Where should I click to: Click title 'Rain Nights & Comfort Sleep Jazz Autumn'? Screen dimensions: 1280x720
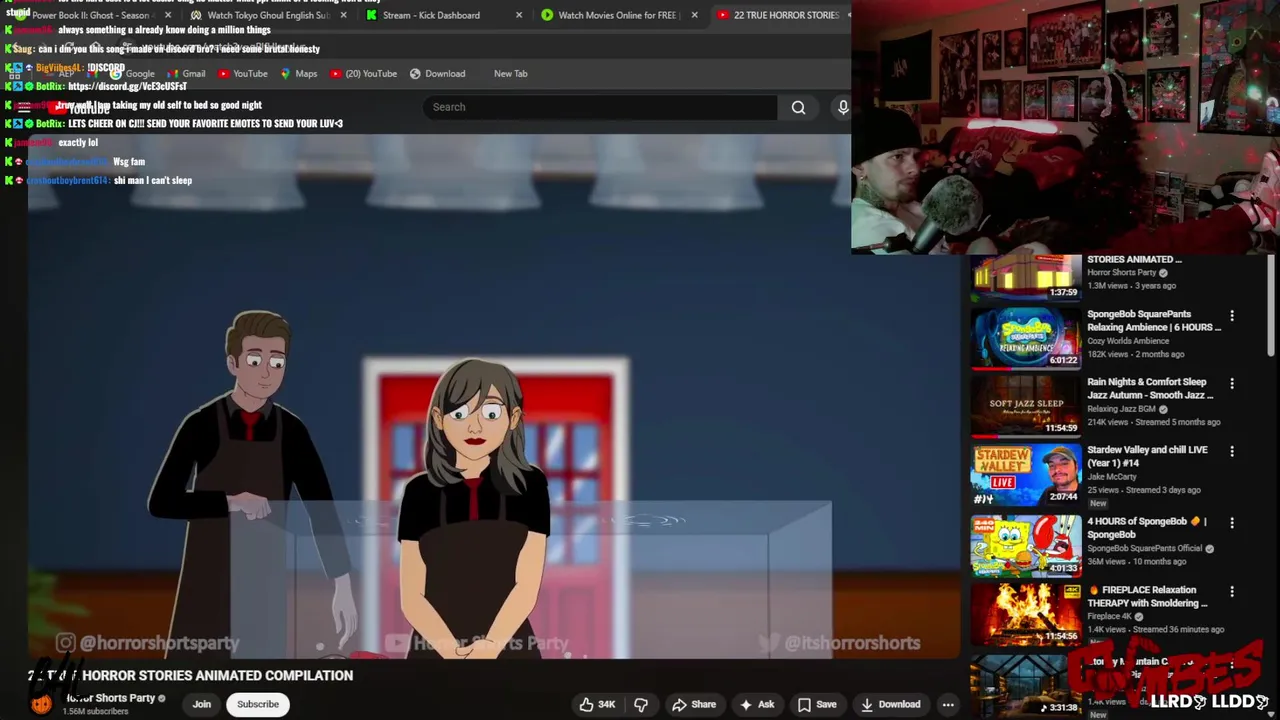coord(1150,388)
